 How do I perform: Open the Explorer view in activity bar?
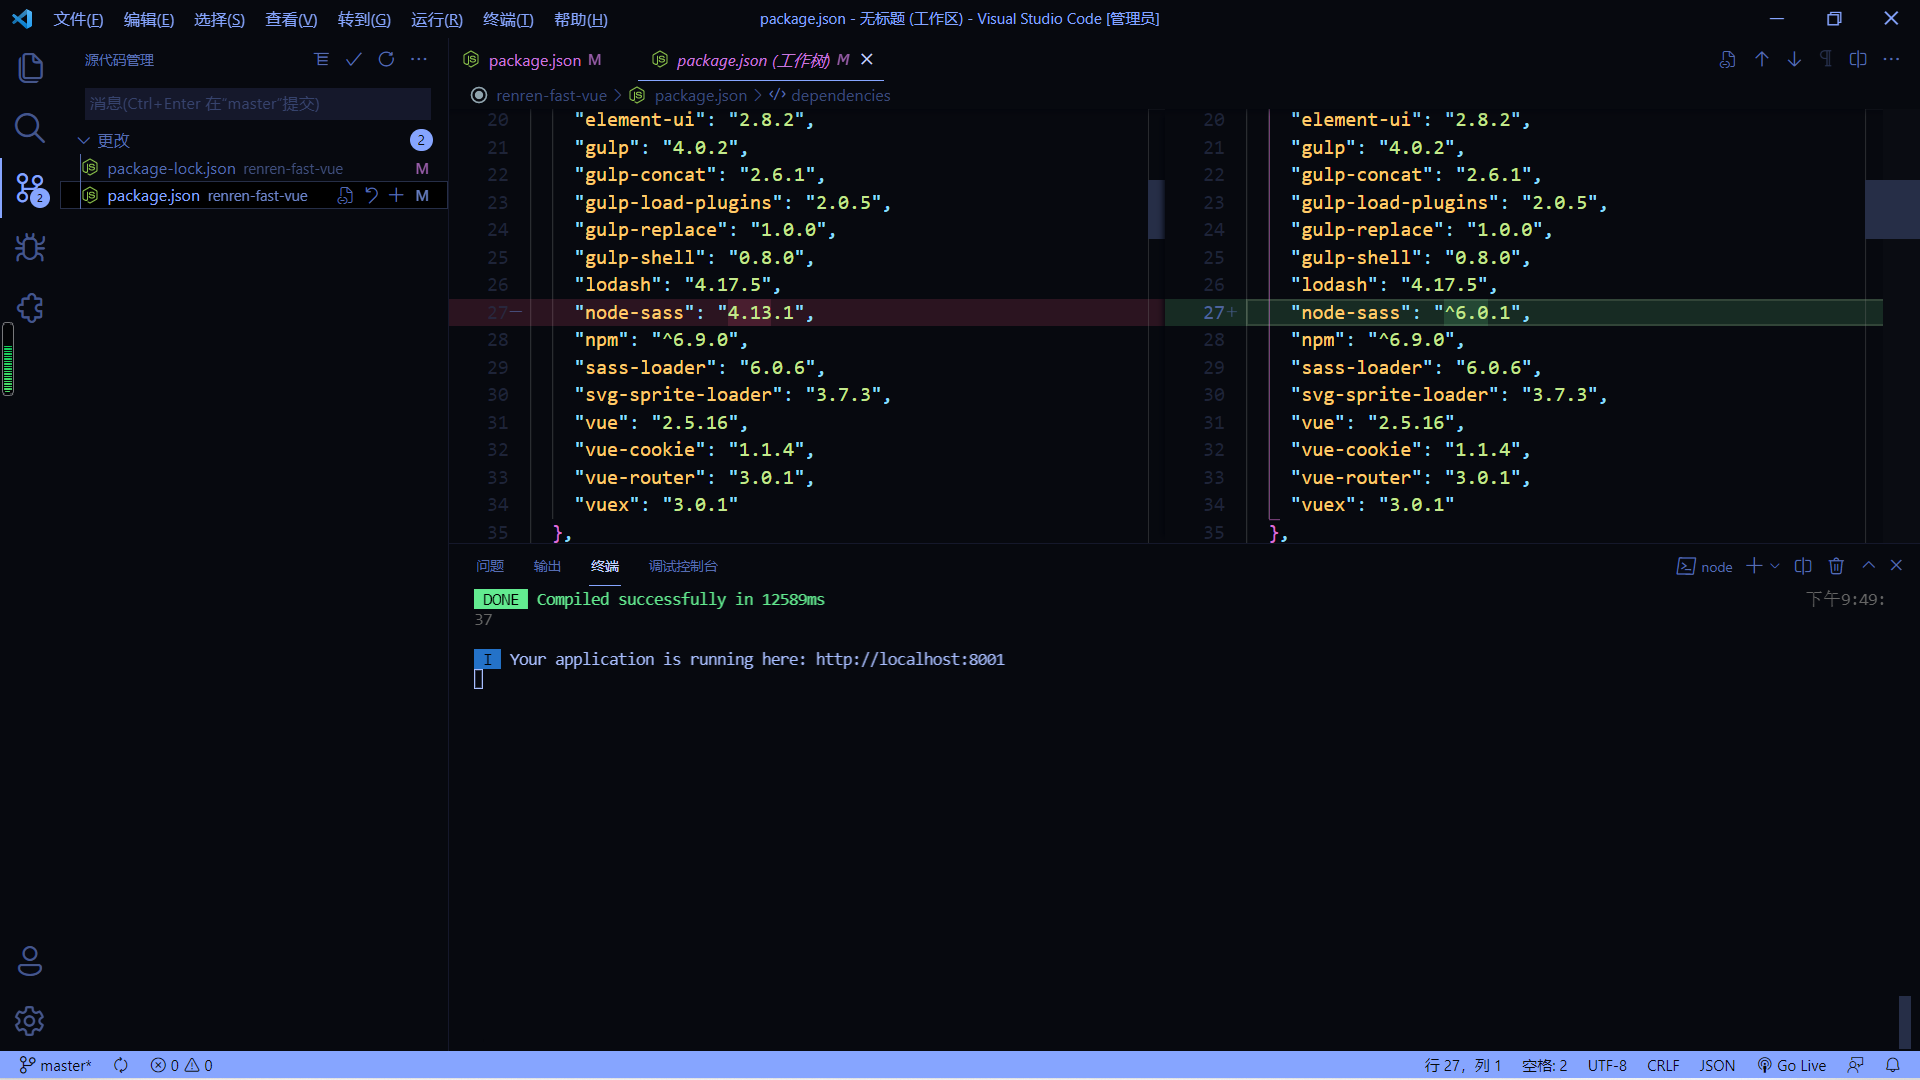pyautogui.click(x=30, y=68)
